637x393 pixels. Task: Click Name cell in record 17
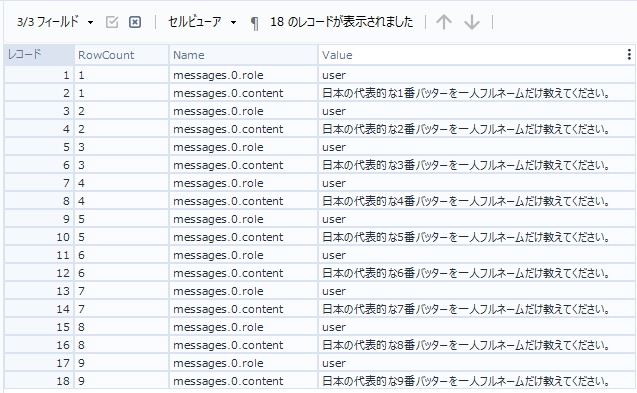coord(243,363)
